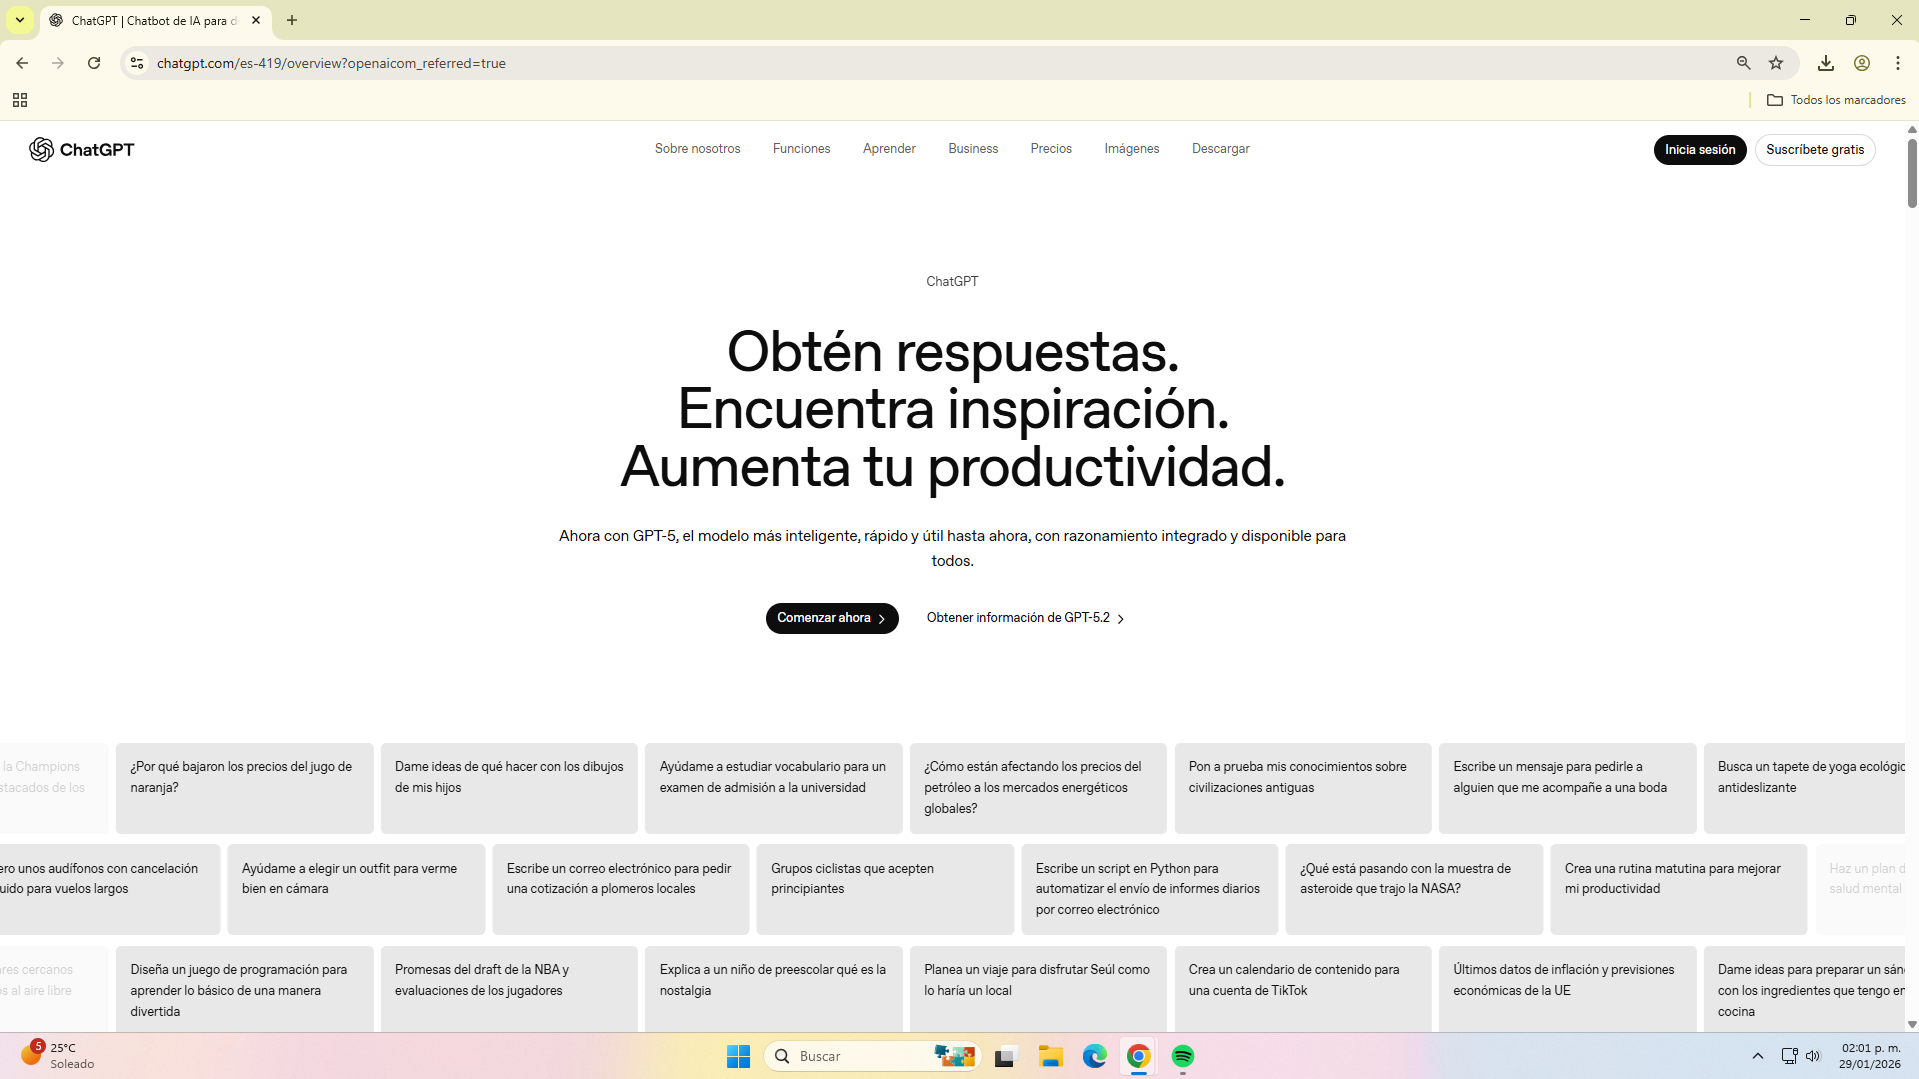Open the Precios navigation item
Screen dimensions: 1919x1079
point(1050,149)
